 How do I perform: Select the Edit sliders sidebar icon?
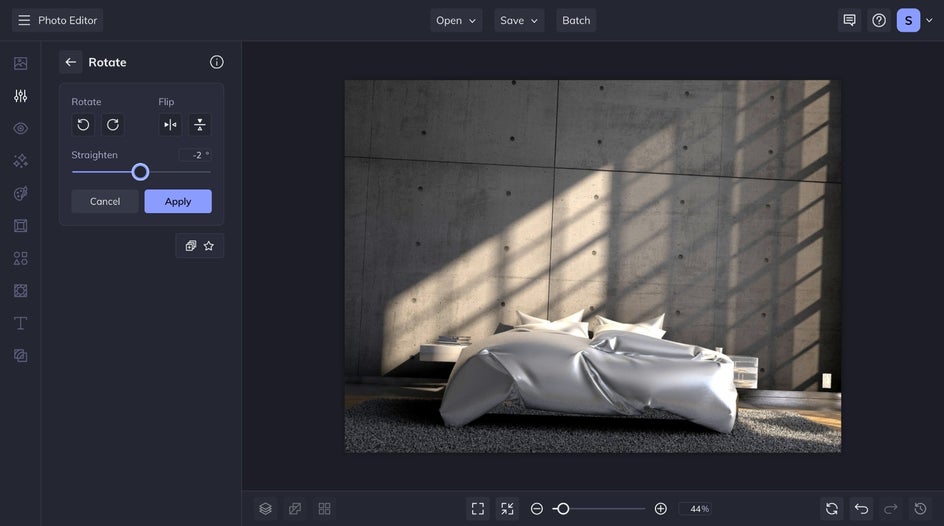[20, 96]
